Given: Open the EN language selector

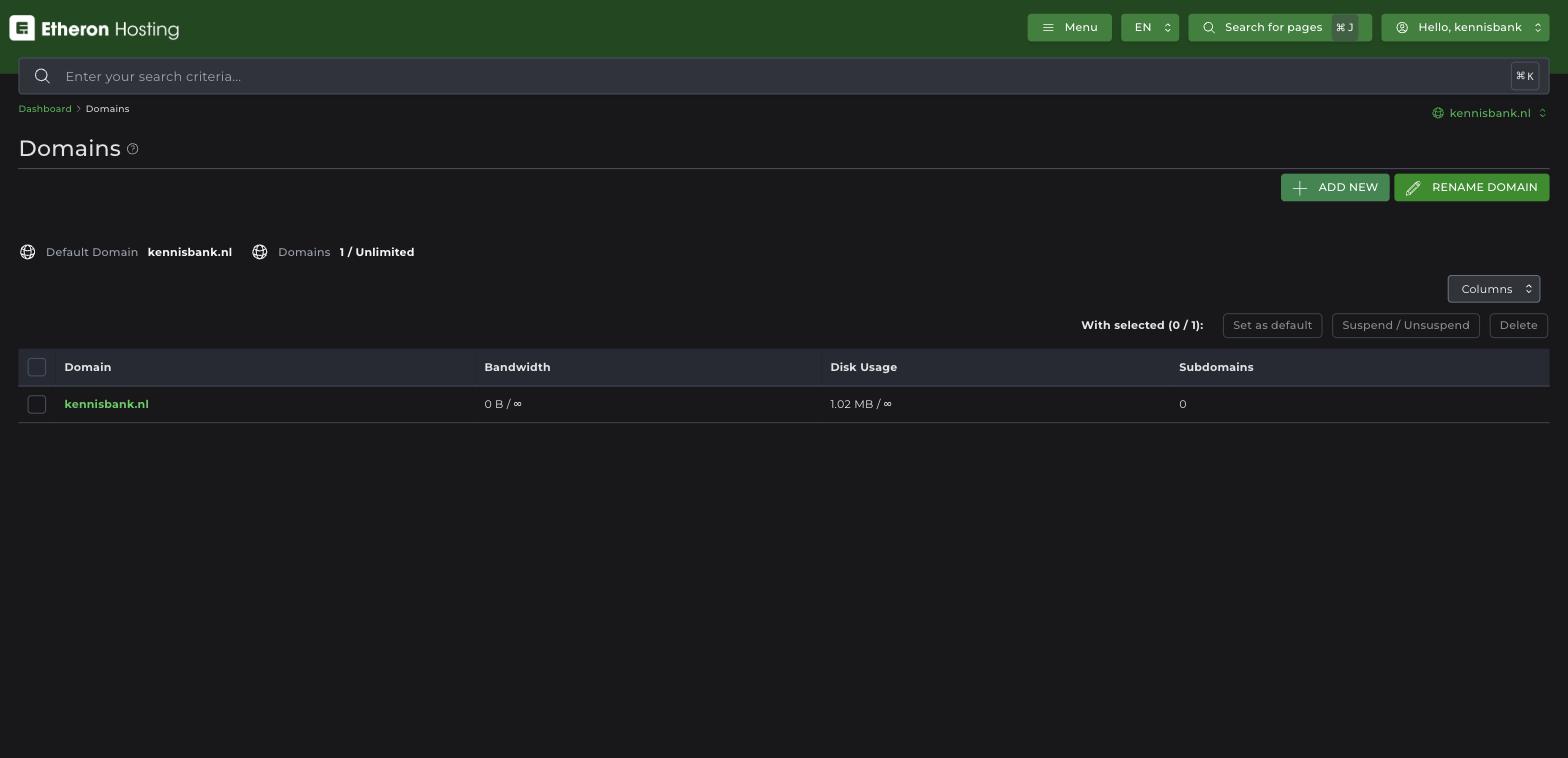Looking at the screenshot, I should [1150, 28].
